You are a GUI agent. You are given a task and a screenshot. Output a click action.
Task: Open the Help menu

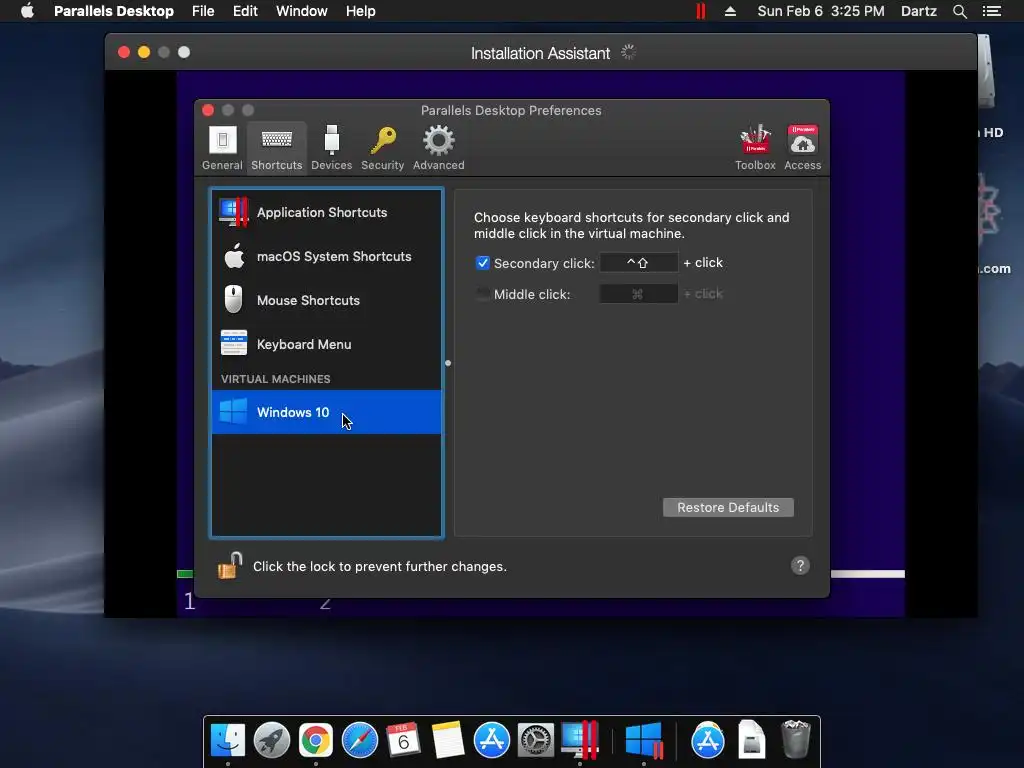360,11
